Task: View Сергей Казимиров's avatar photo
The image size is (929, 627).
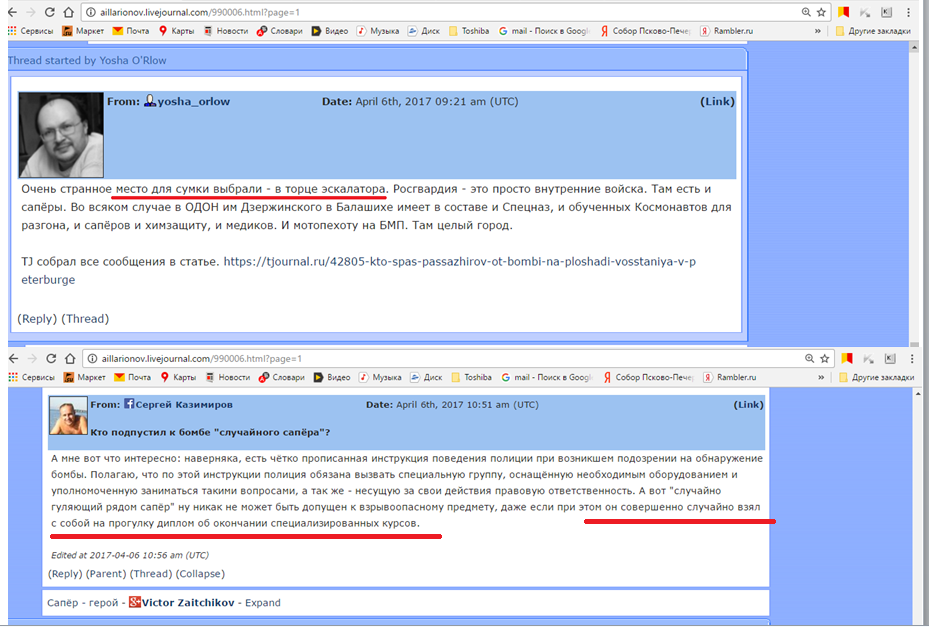Action: click(68, 416)
